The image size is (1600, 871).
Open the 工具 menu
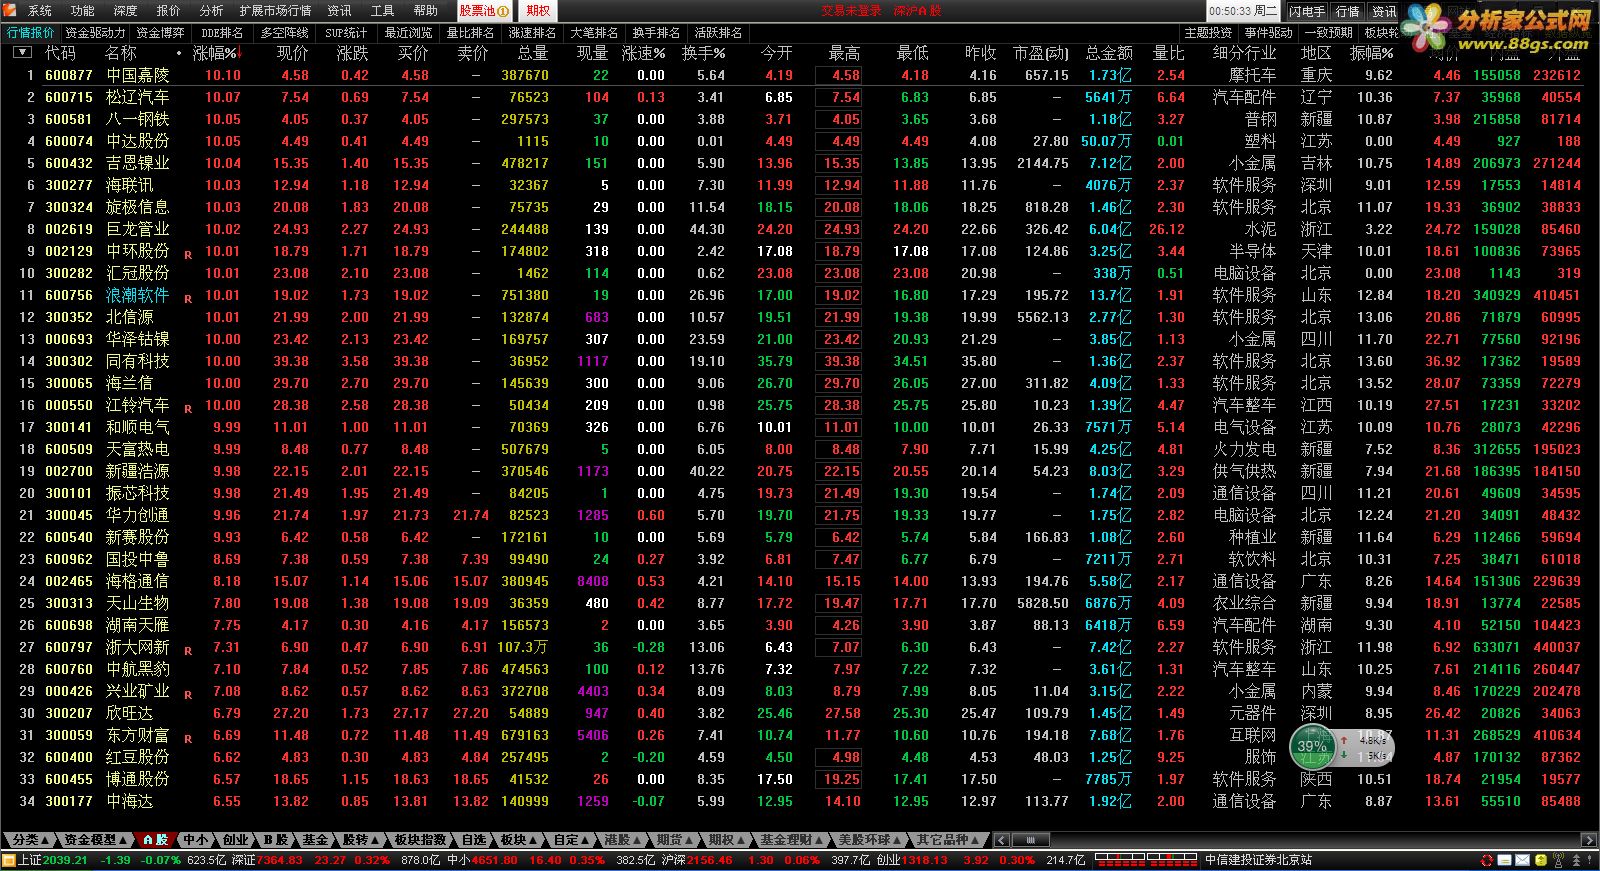point(383,11)
